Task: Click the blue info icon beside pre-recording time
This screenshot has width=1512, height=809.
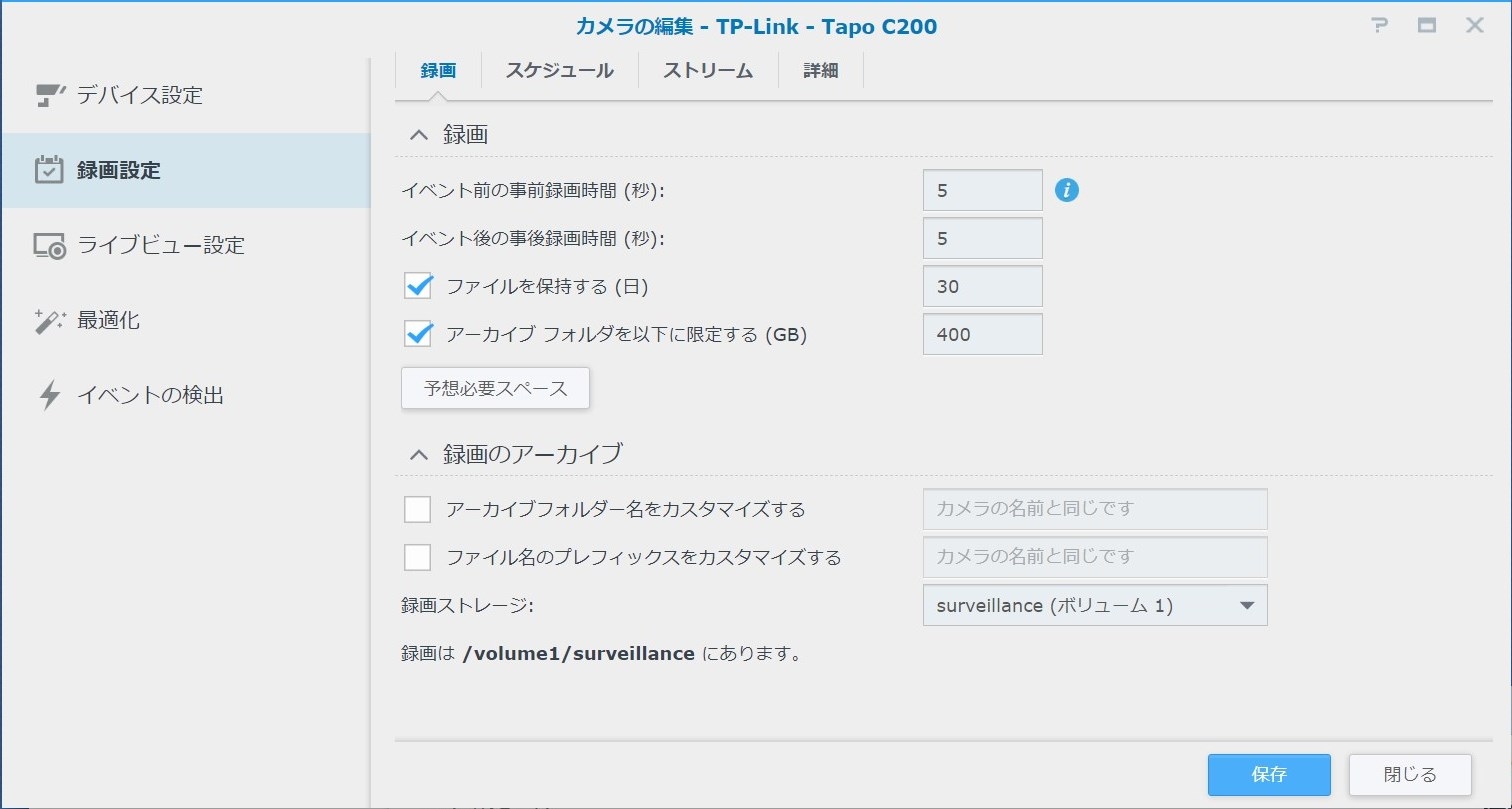Action: point(1067,190)
